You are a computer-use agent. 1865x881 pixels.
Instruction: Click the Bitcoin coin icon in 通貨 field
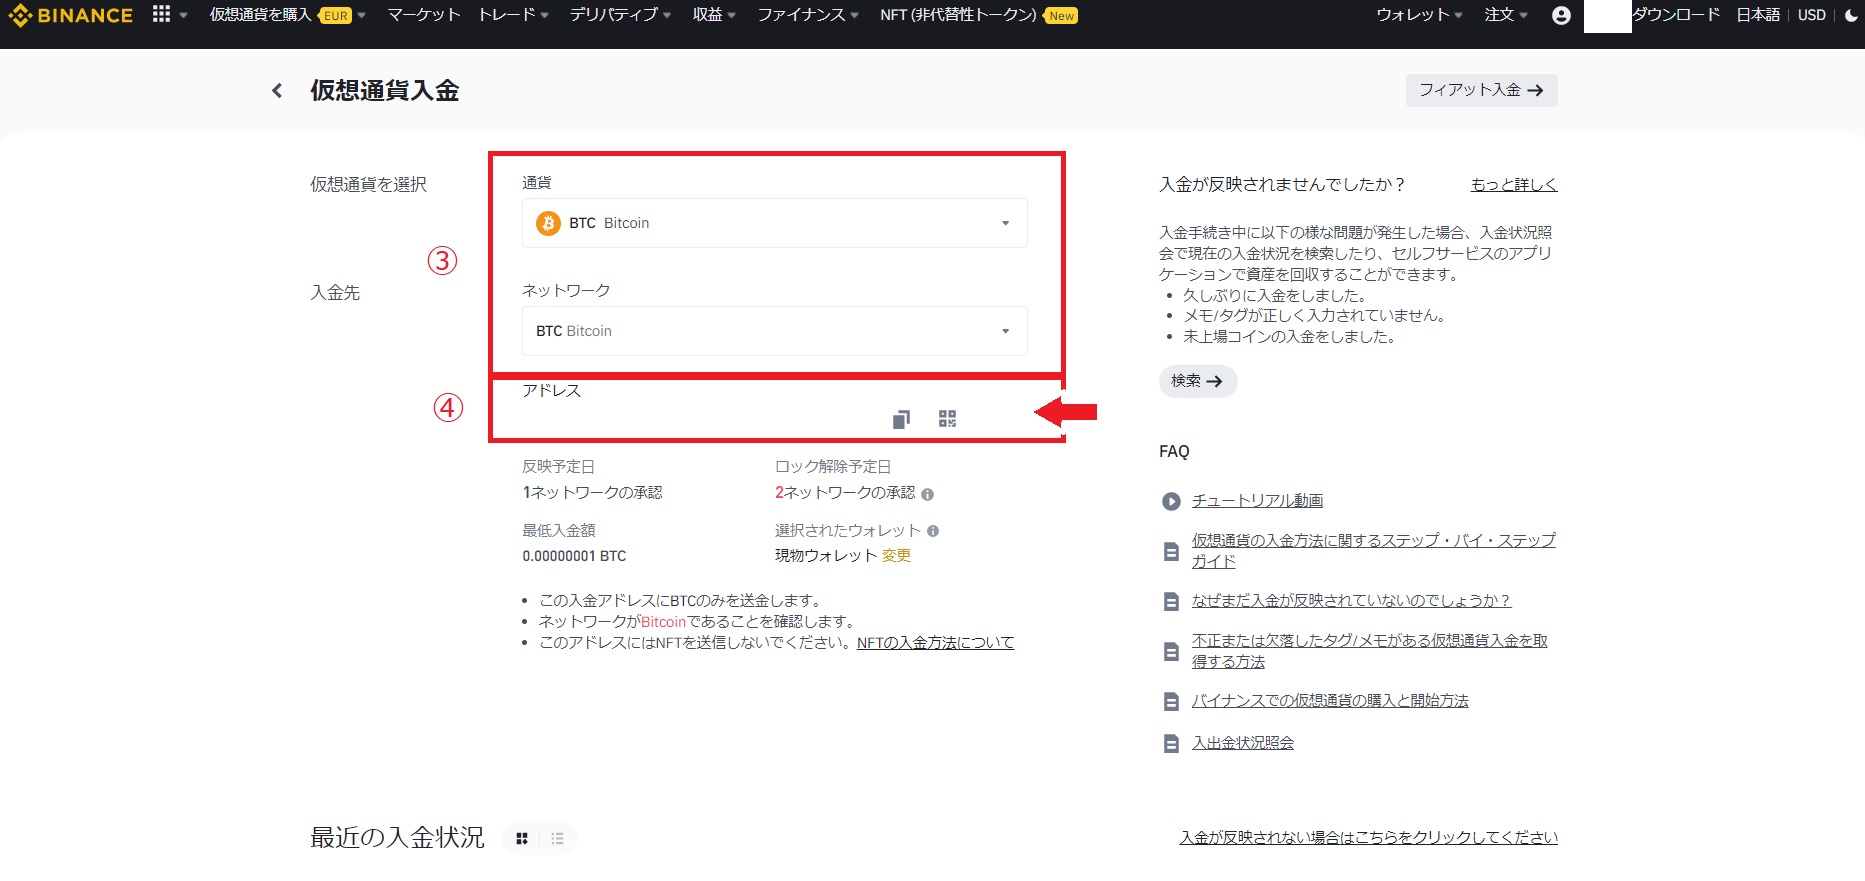coord(548,223)
